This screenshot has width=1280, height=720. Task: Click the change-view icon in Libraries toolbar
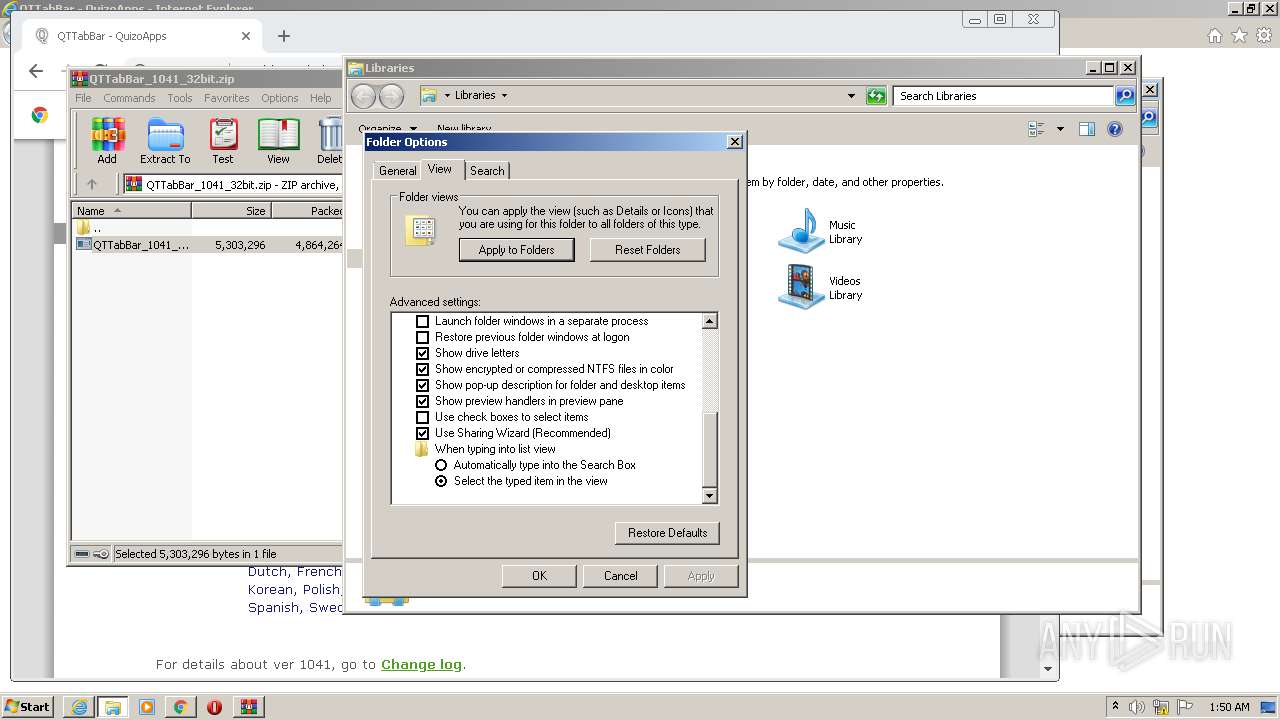pos(1036,129)
